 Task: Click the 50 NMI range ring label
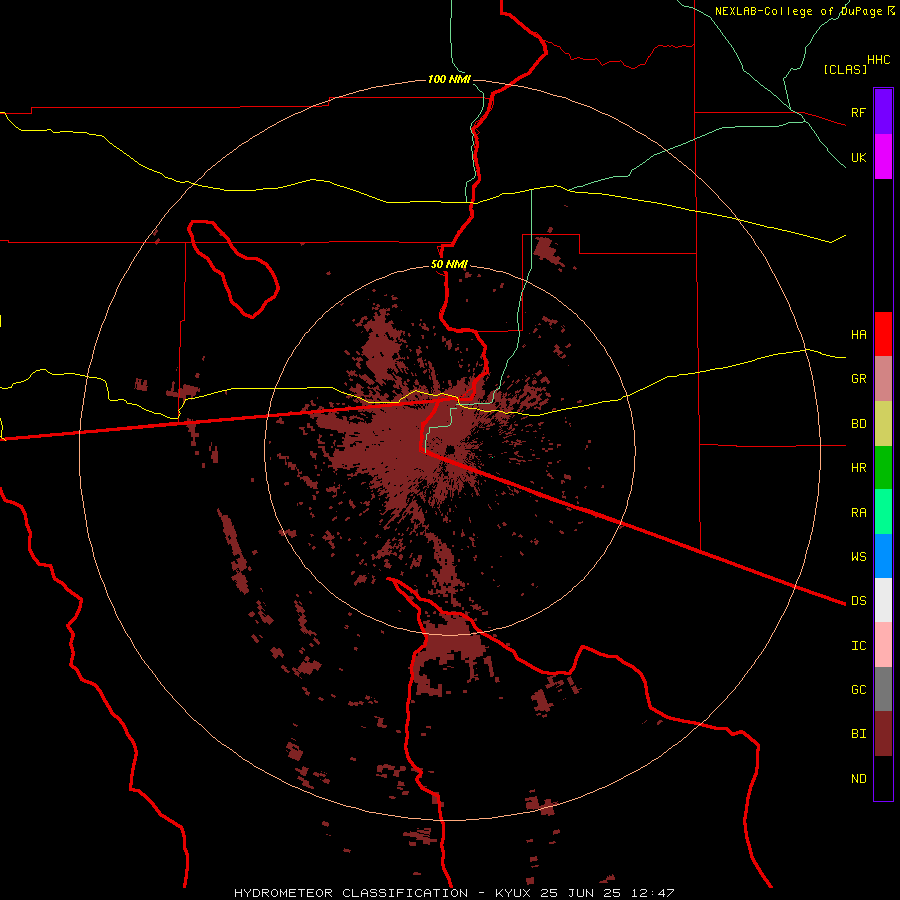tap(449, 264)
